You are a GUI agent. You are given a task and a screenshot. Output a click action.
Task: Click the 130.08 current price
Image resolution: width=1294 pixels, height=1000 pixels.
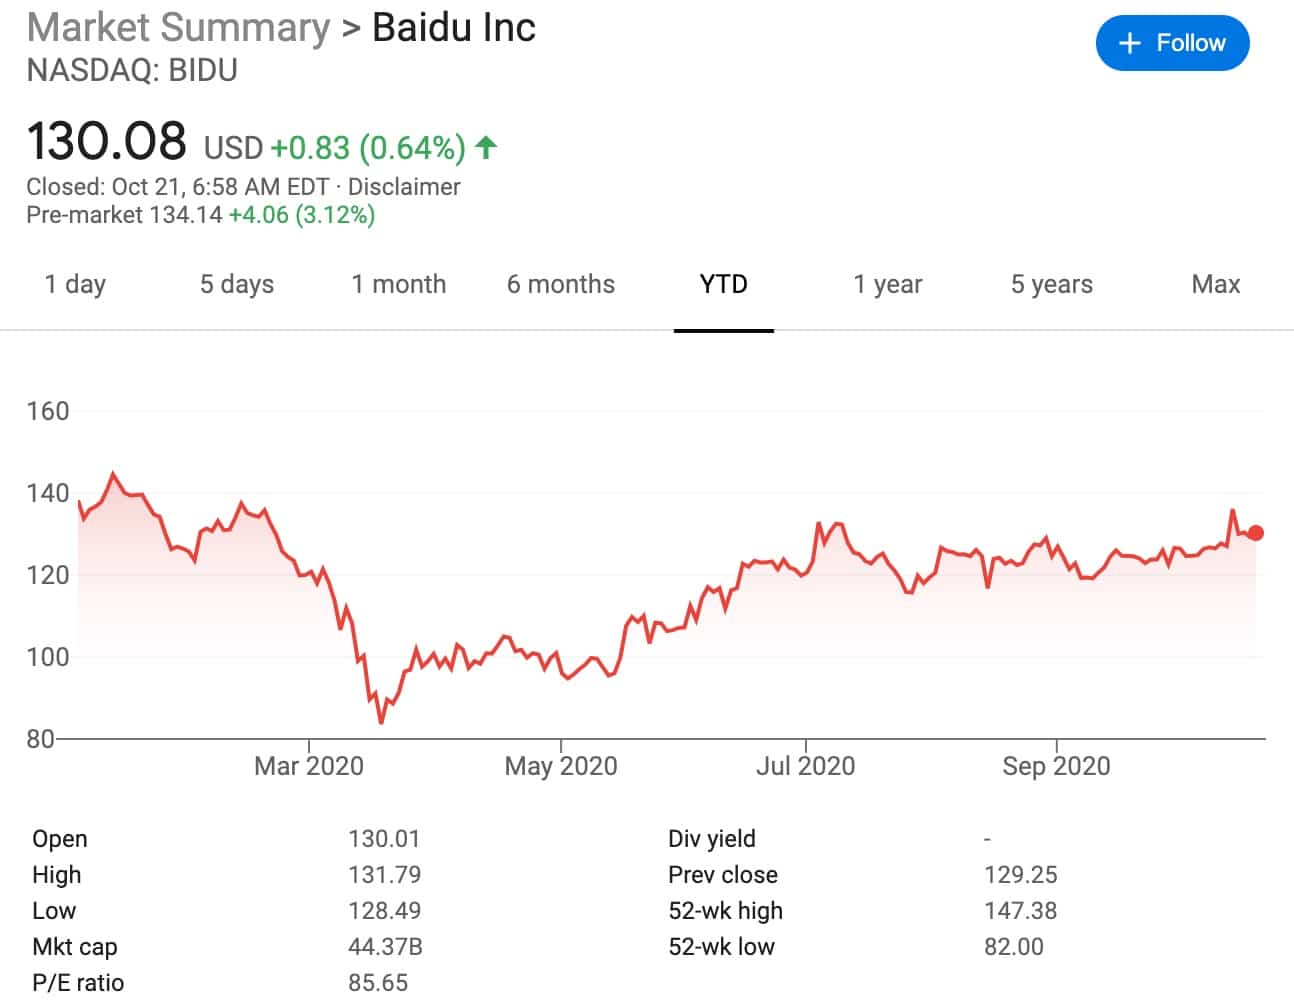(107, 141)
